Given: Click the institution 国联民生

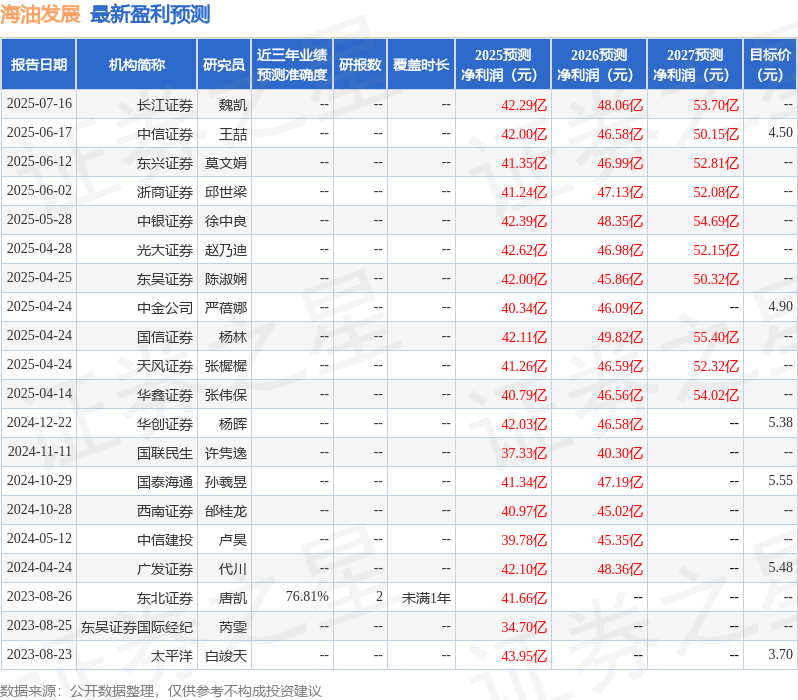Looking at the screenshot, I should click(x=165, y=454).
